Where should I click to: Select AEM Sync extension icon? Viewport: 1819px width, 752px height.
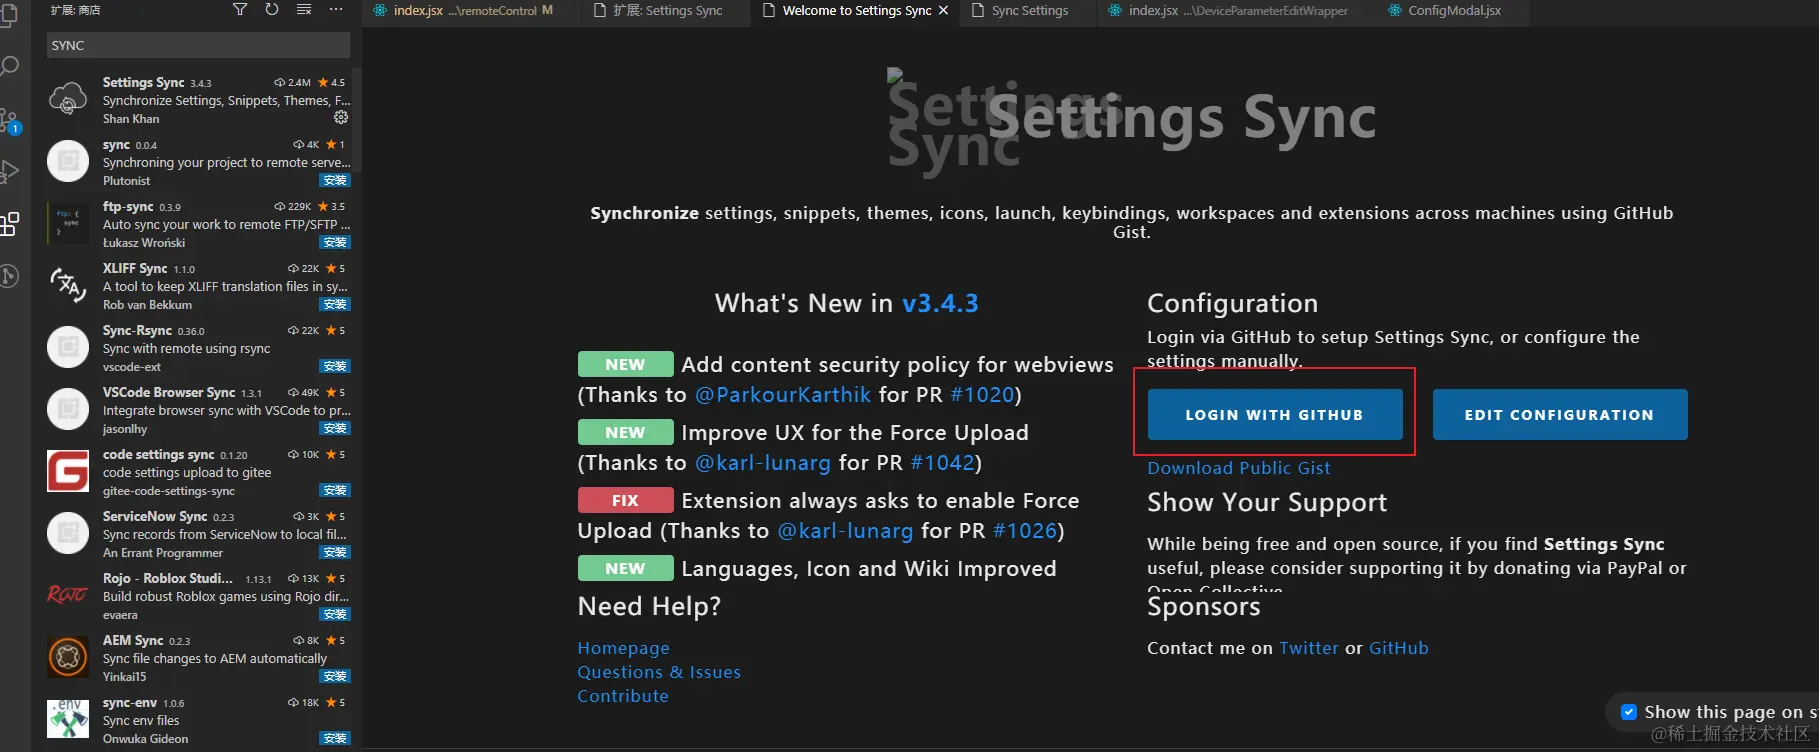(x=68, y=657)
